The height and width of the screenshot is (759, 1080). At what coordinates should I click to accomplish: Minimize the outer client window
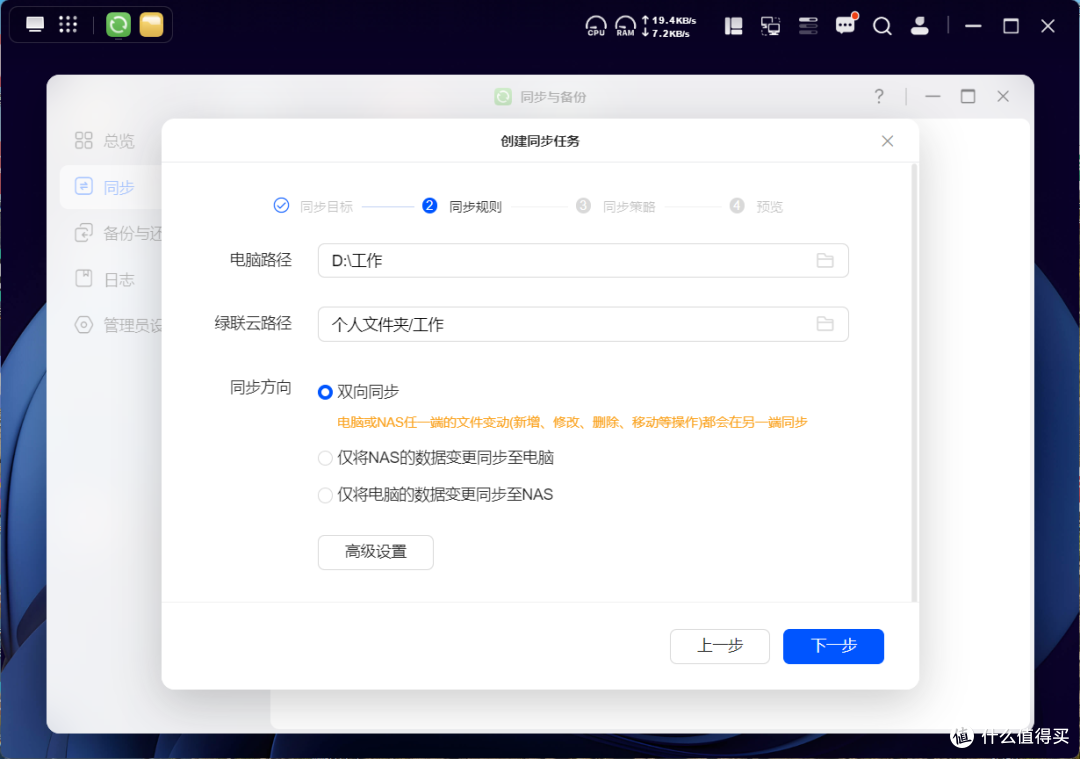click(x=973, y=26)
